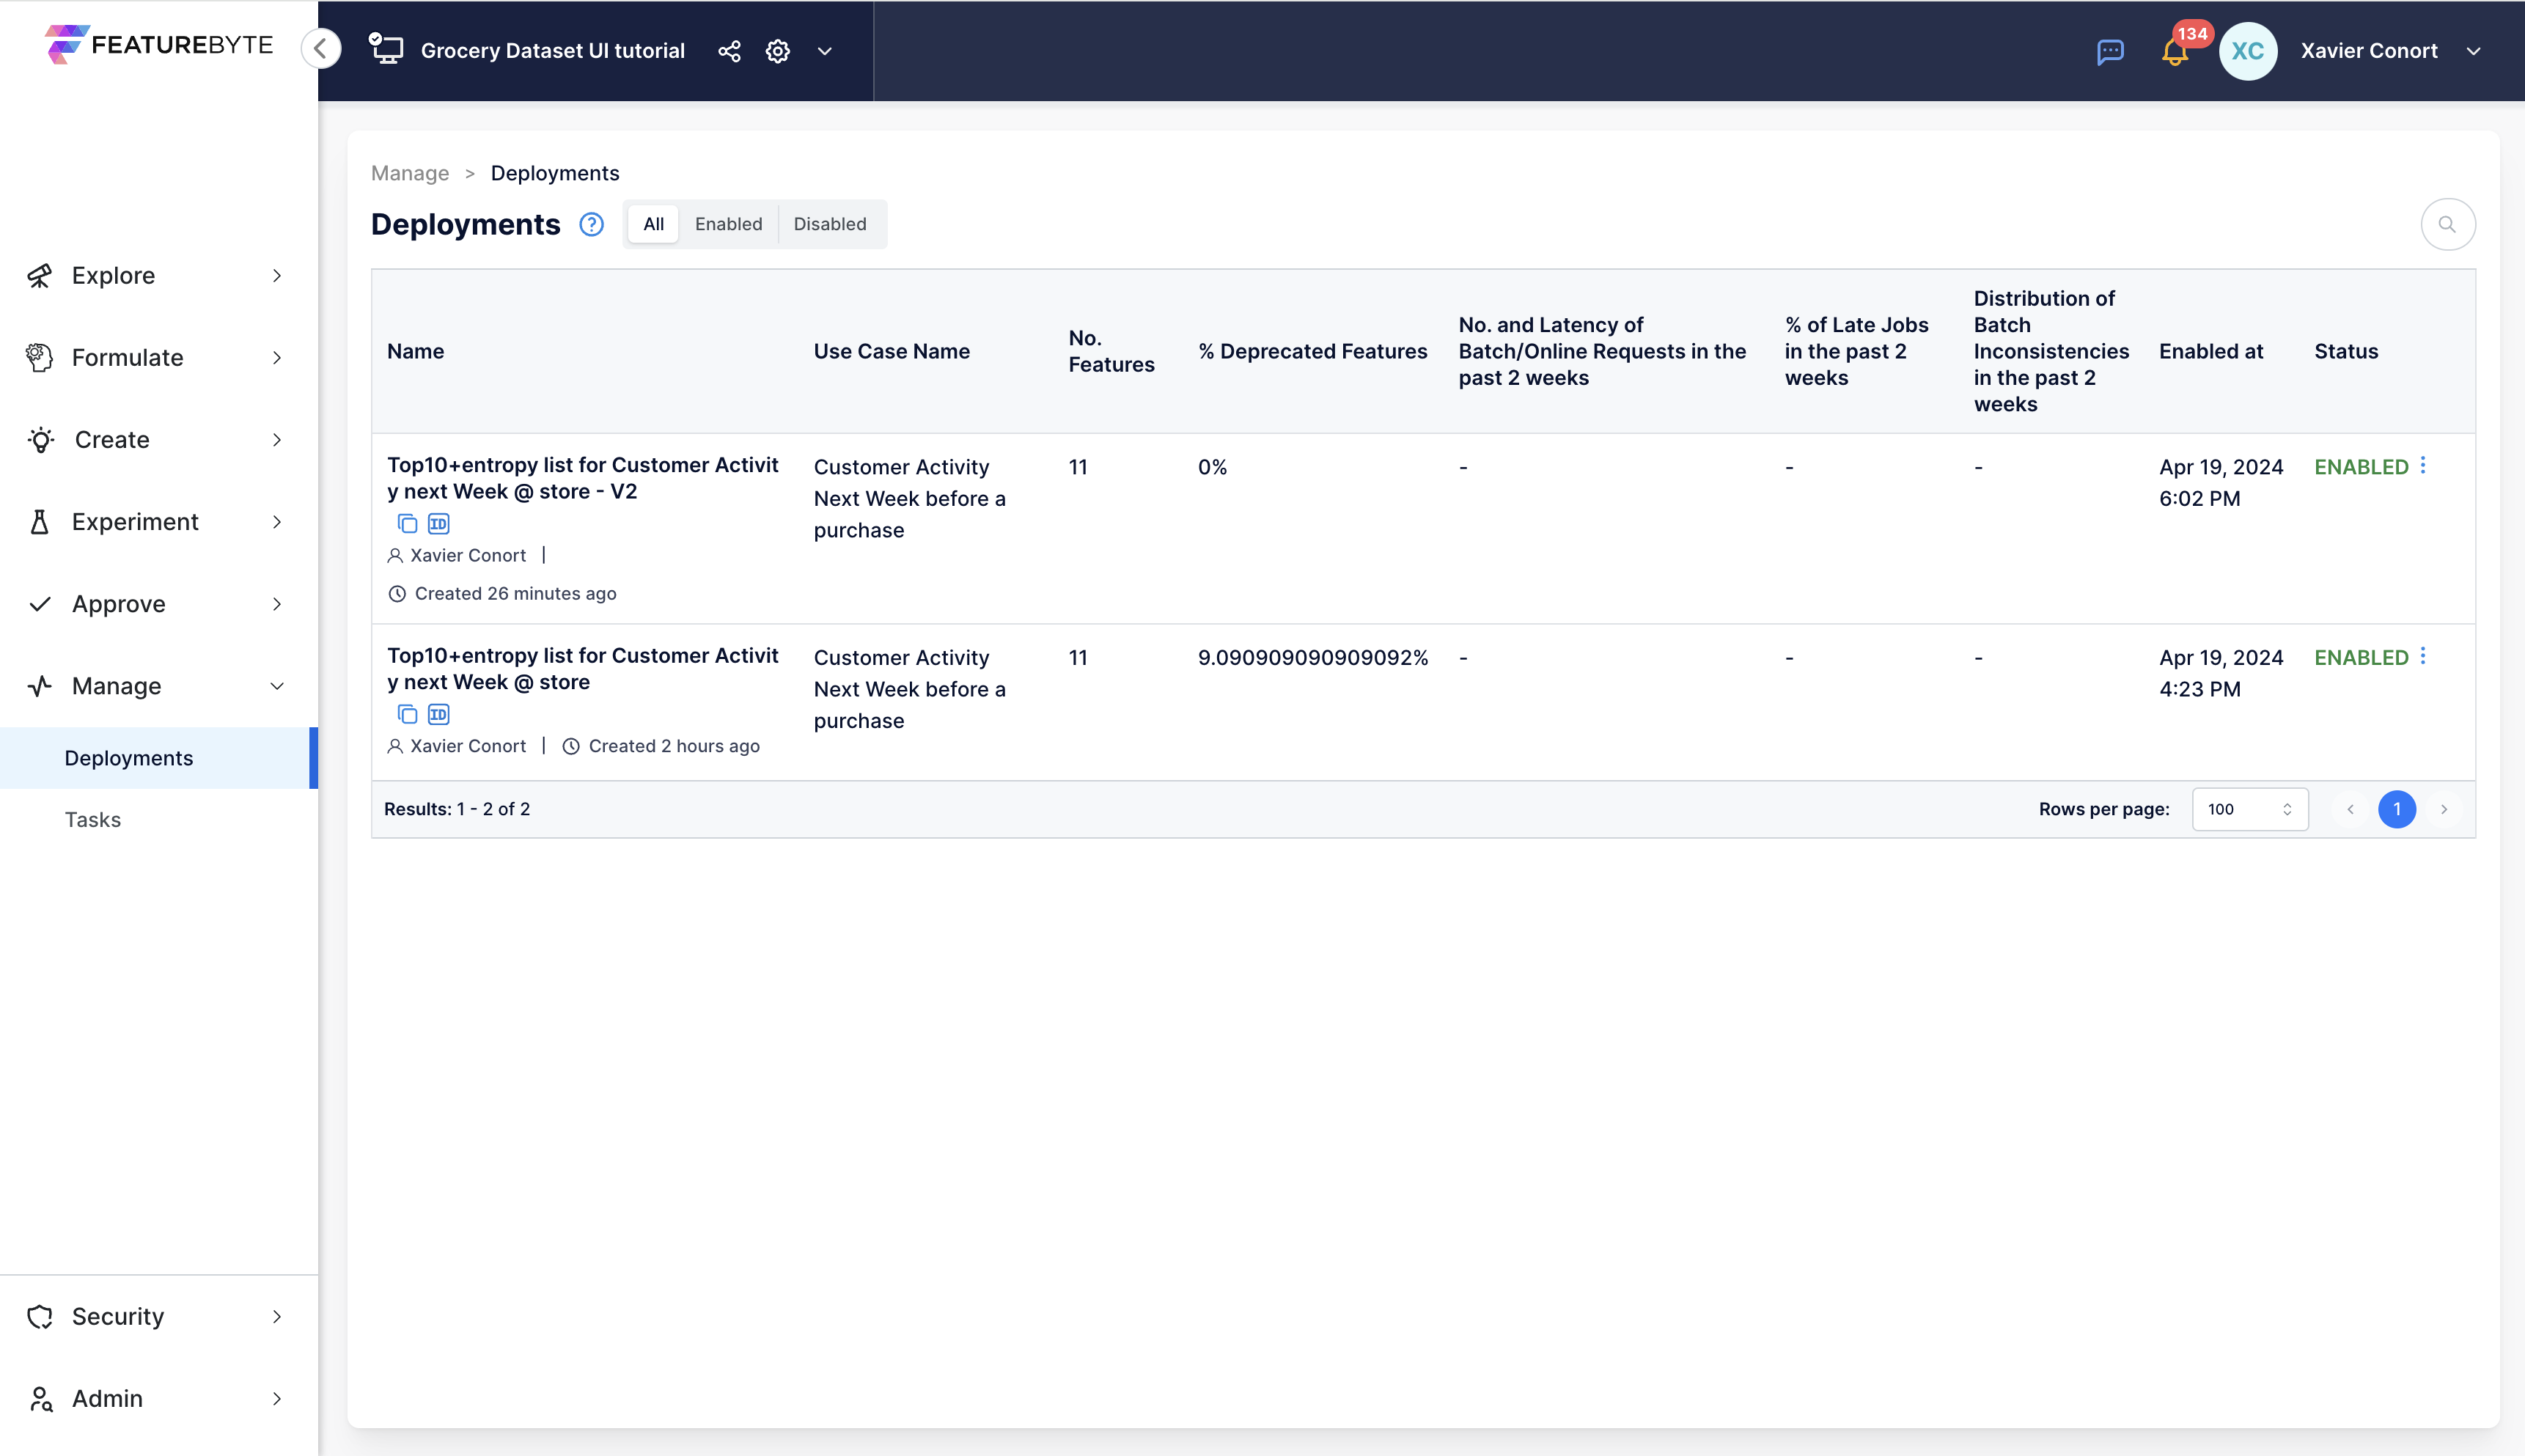Click the Enabled at column header
The width and height of the screenshot is (2525, 1456).
point(2210,351)
